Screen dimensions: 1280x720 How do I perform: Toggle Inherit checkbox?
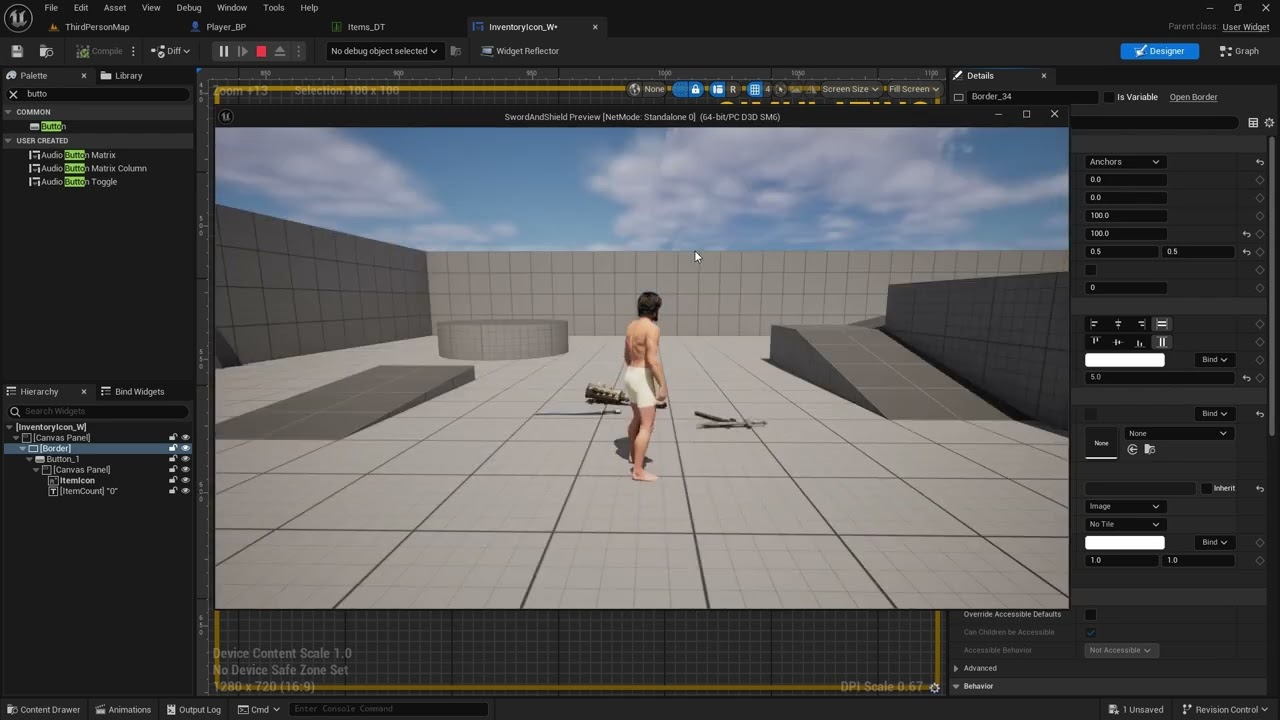pyautogui.click(x=1207, y=489)
